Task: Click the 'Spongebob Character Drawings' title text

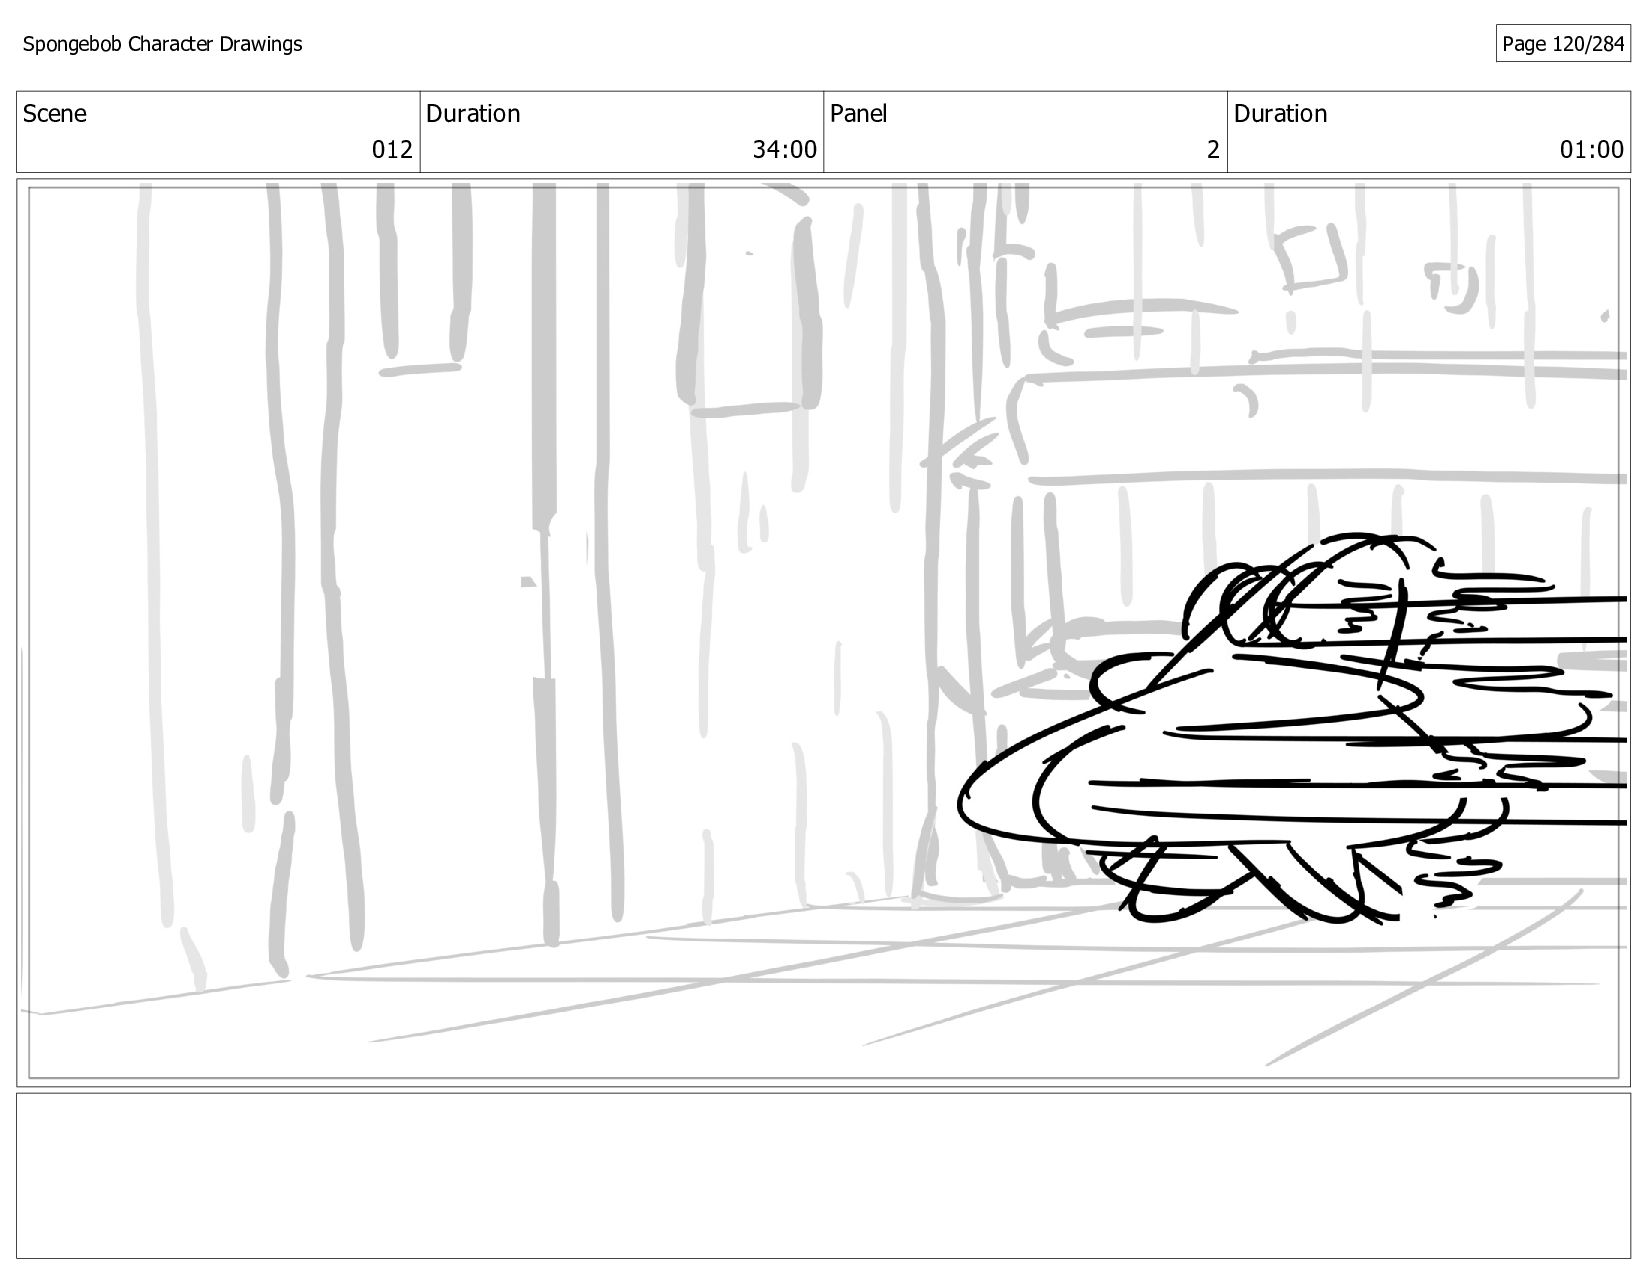Action: 162,44
